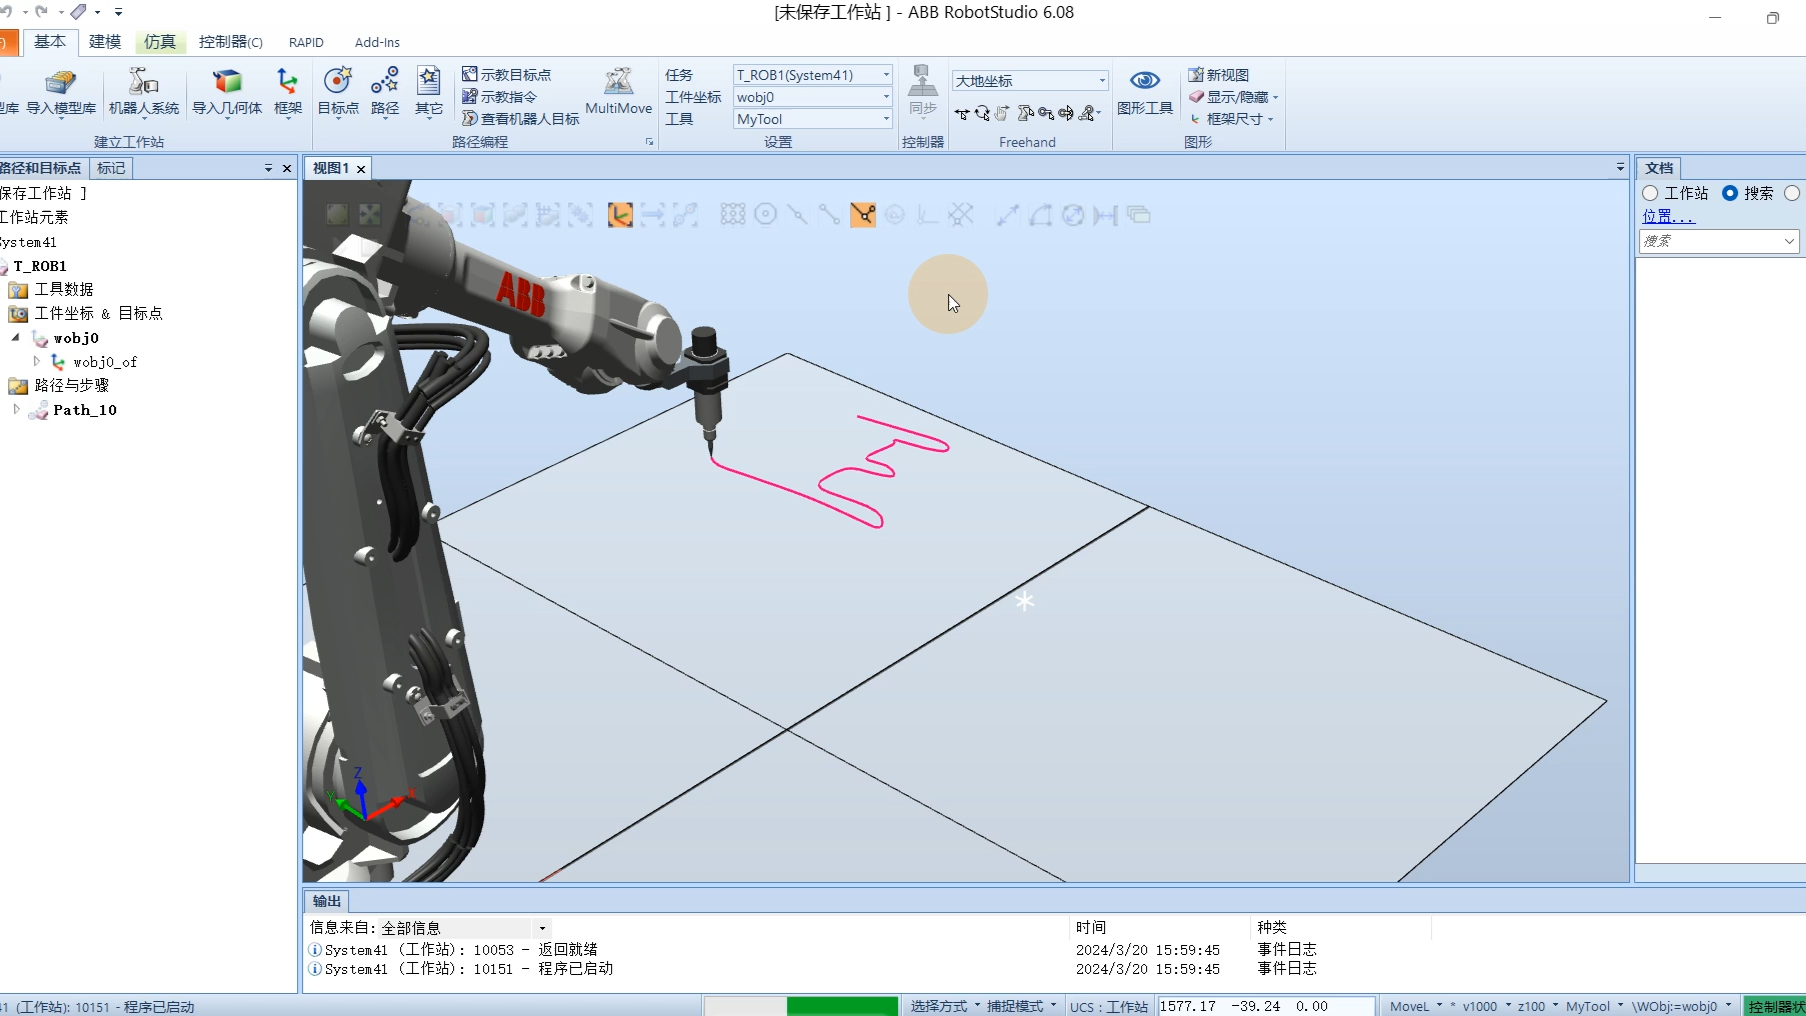Toggle the snap end point mode in viewport toolbar

tap(829, 214)
